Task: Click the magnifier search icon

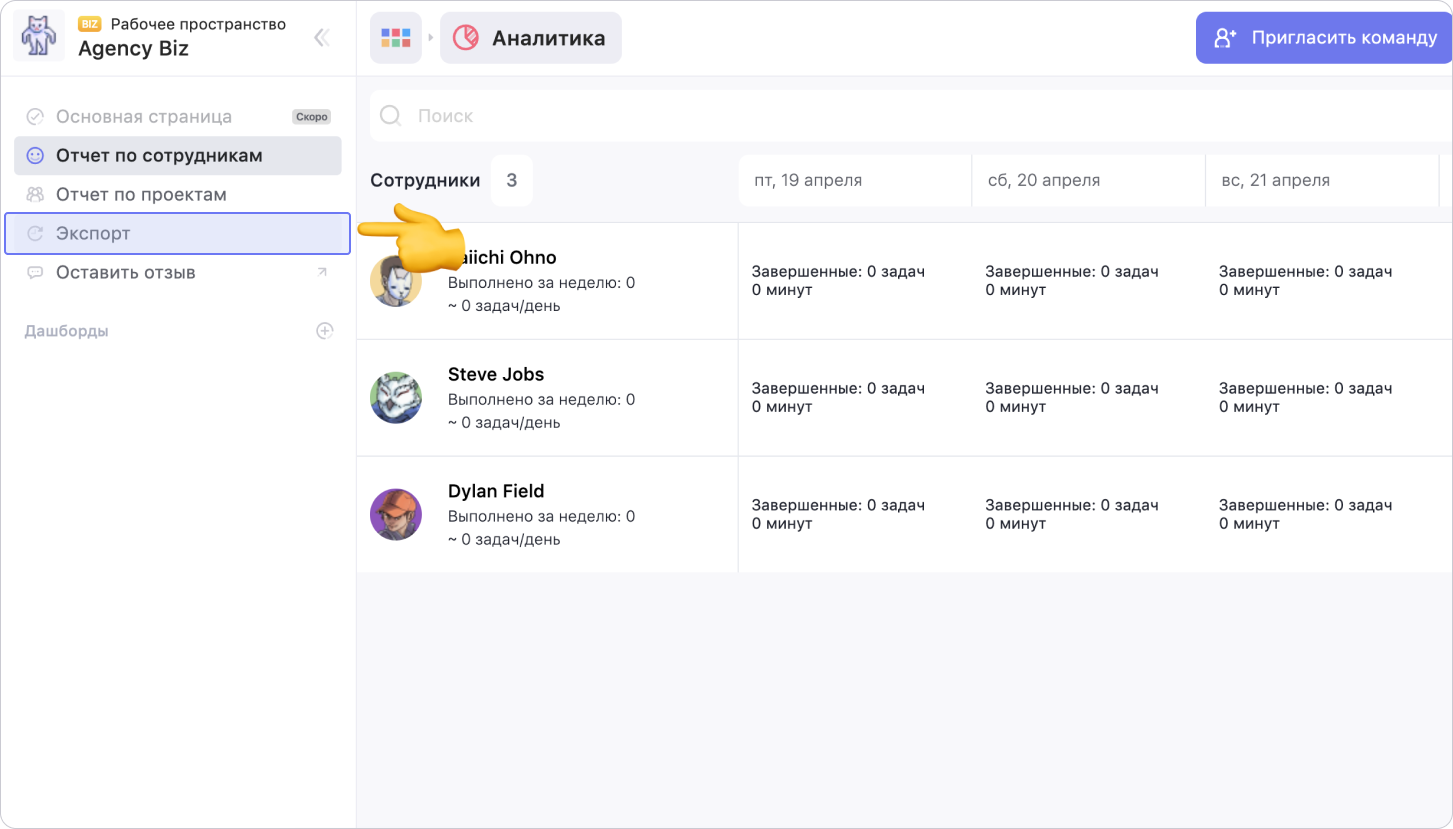Action: (391, 116)
